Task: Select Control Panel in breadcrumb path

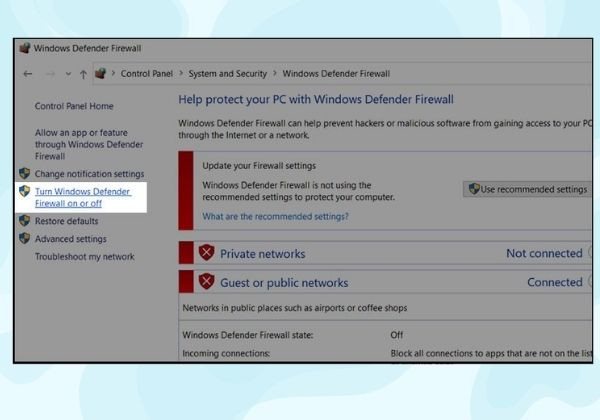Action: tap(147, 74)
